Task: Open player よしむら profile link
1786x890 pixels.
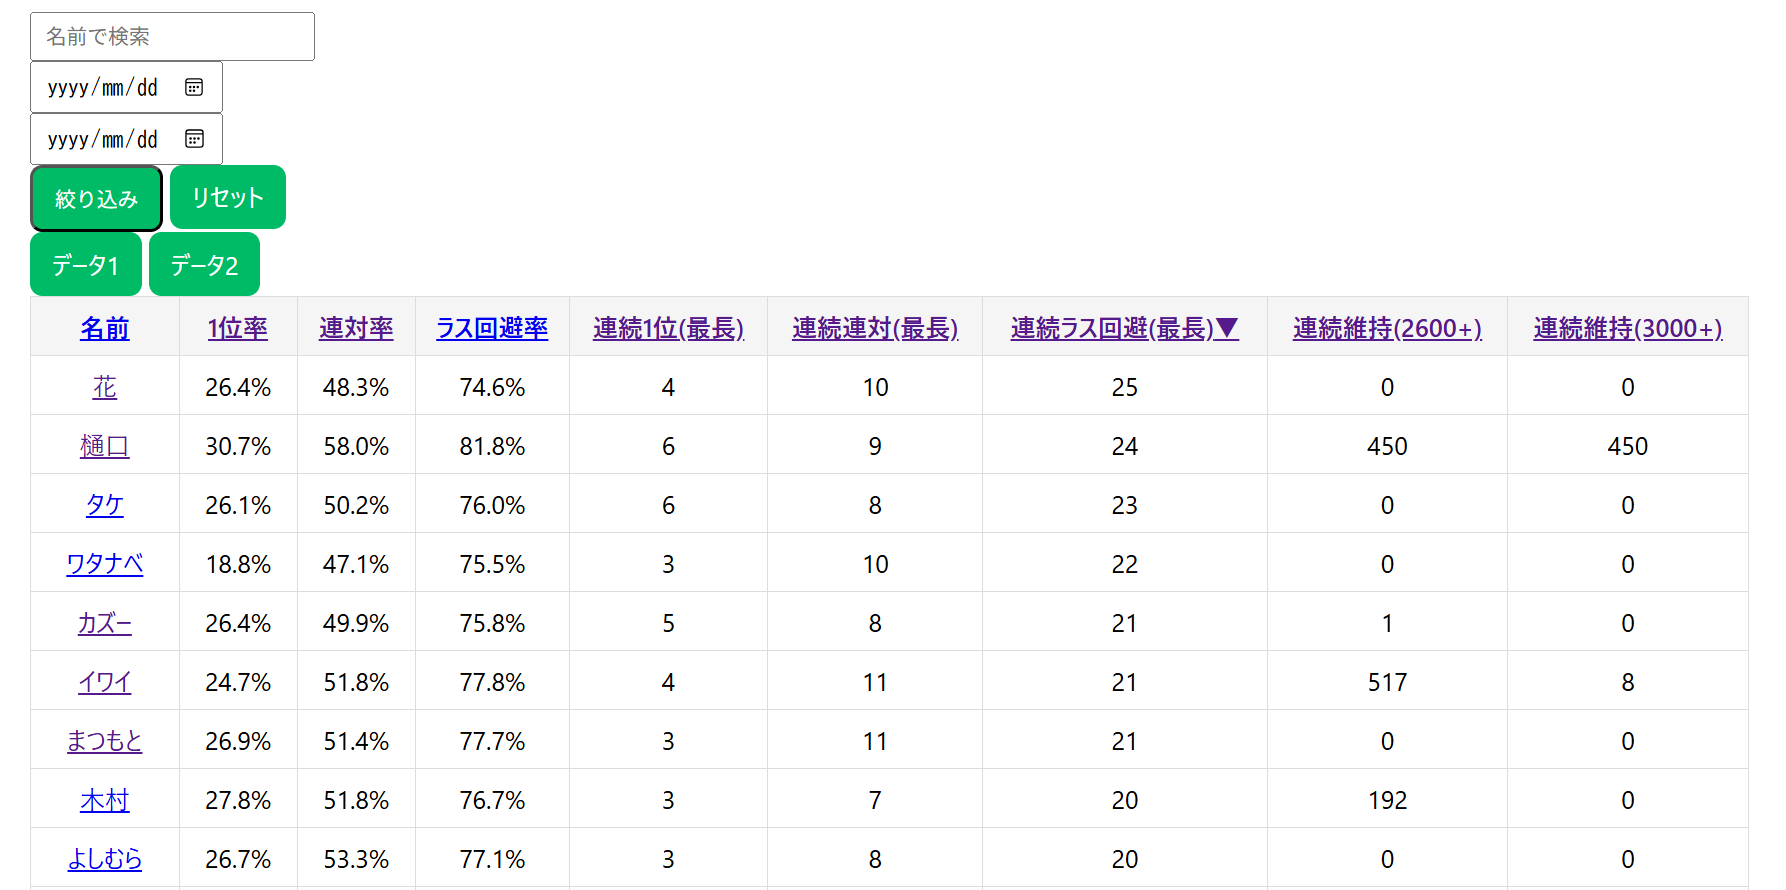Action: pyautogui.click(x=105, y=859)
